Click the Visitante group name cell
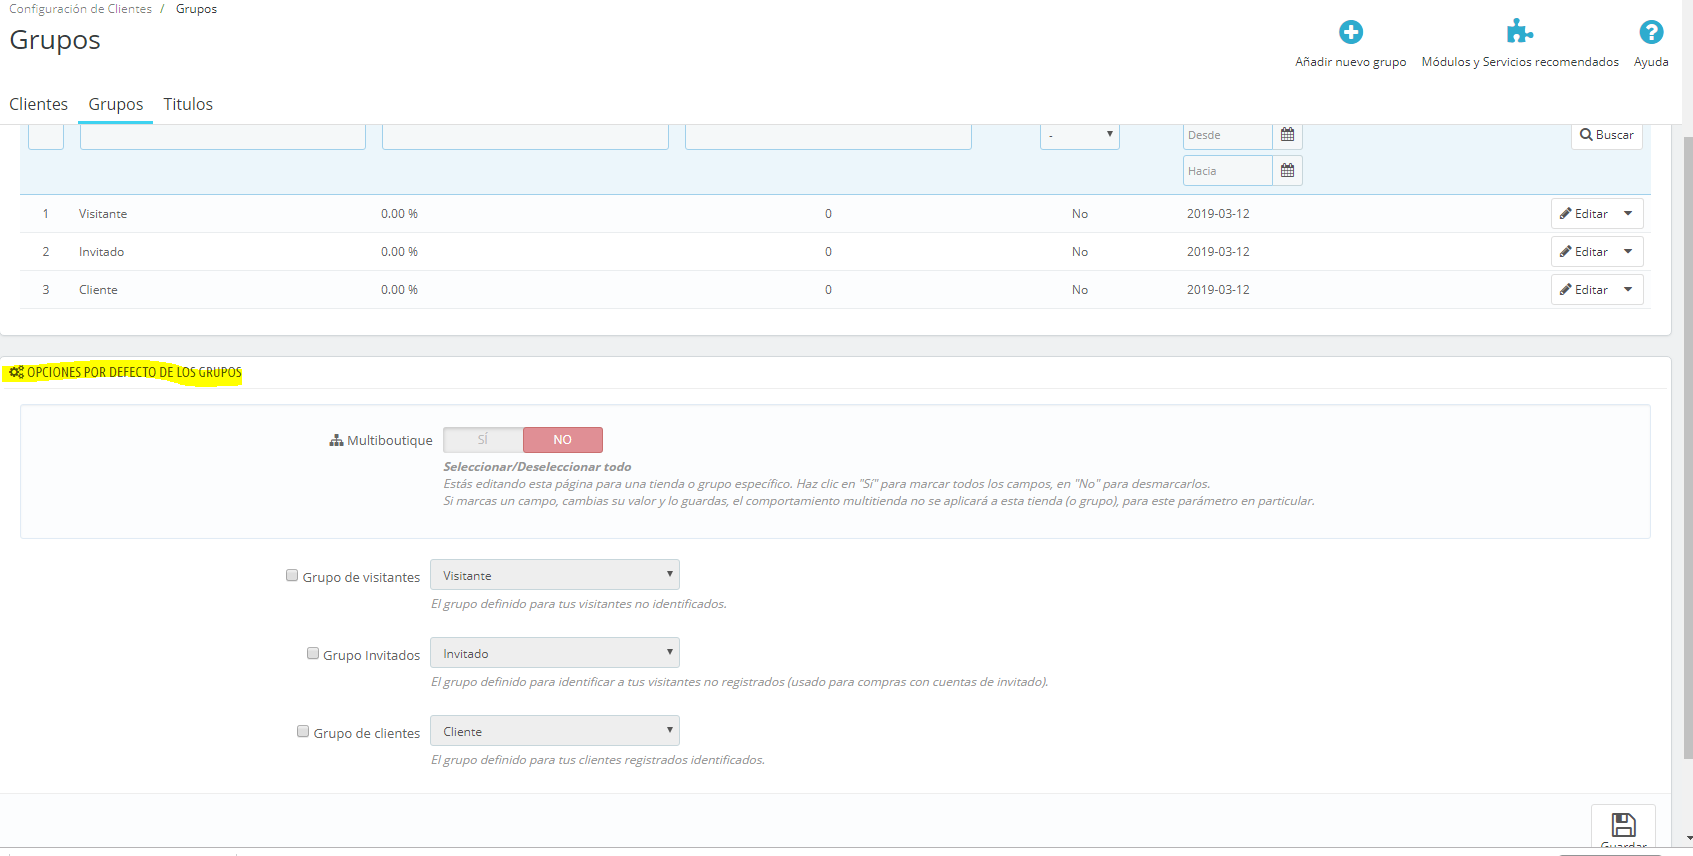This screenshot has width=1693, height=856. tap(103, 214)
